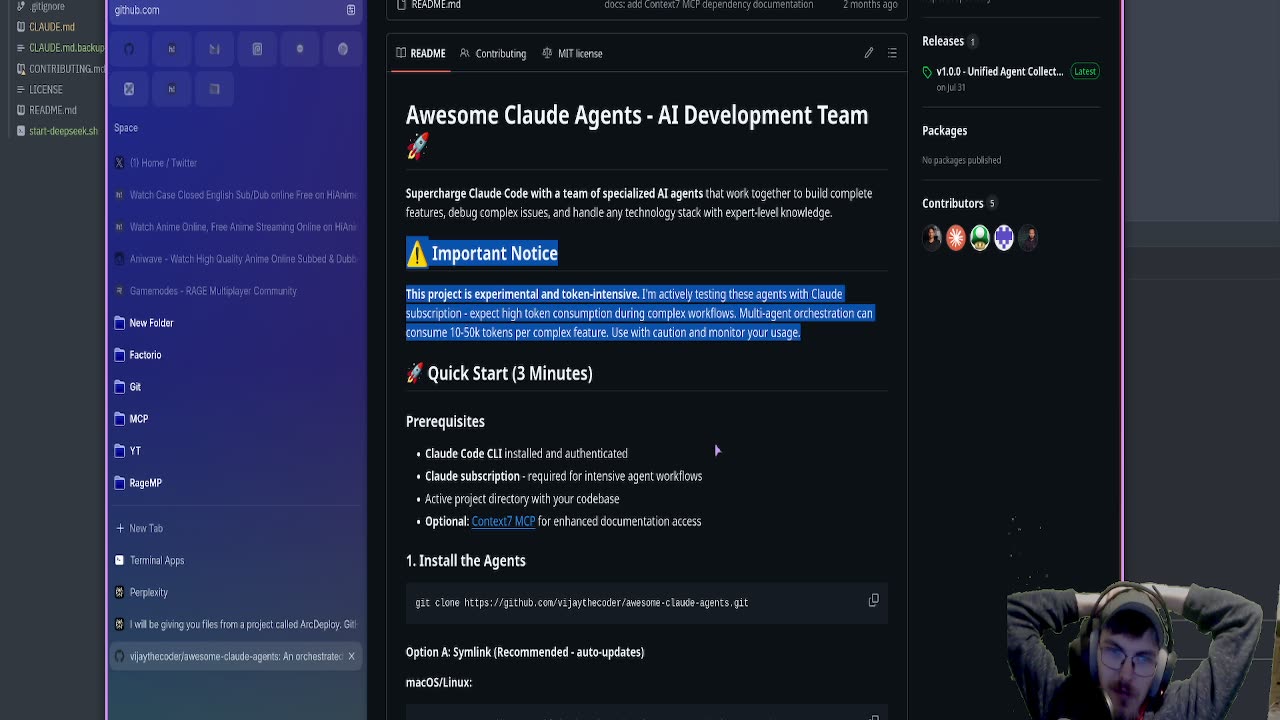Copy the git clone command

coord(873,601)
